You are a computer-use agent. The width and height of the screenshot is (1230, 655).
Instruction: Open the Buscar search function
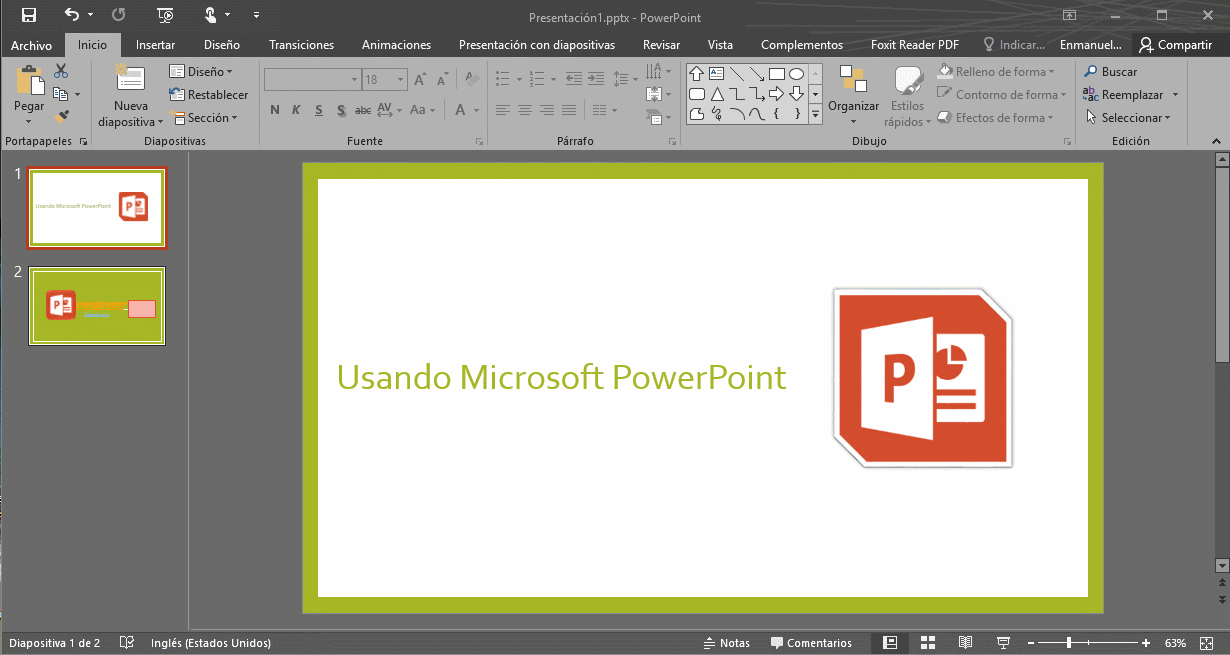click(x=1114, y=71)
